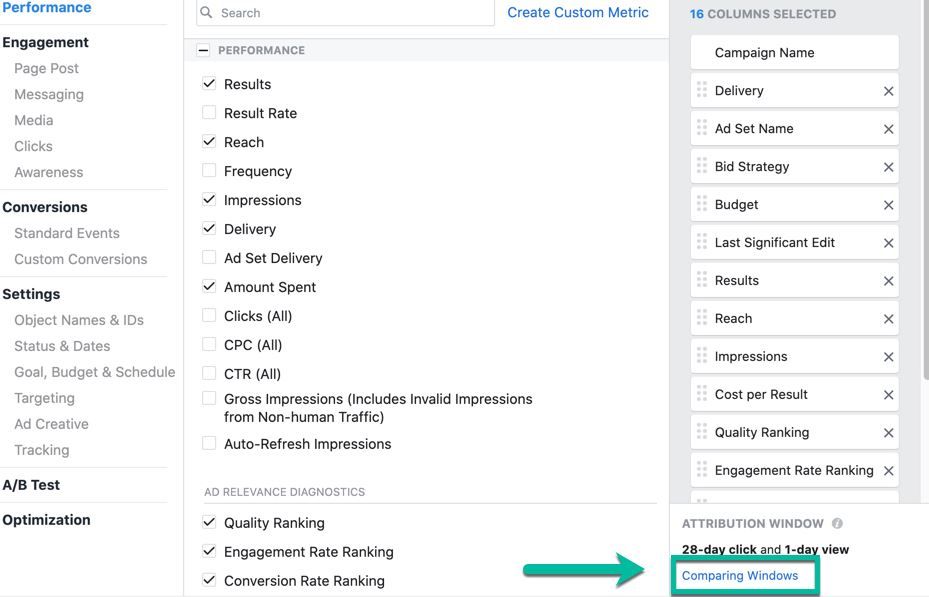Click the drag handle beside Results column
Screen dimensions: 929x597
[x=700, y=280]
